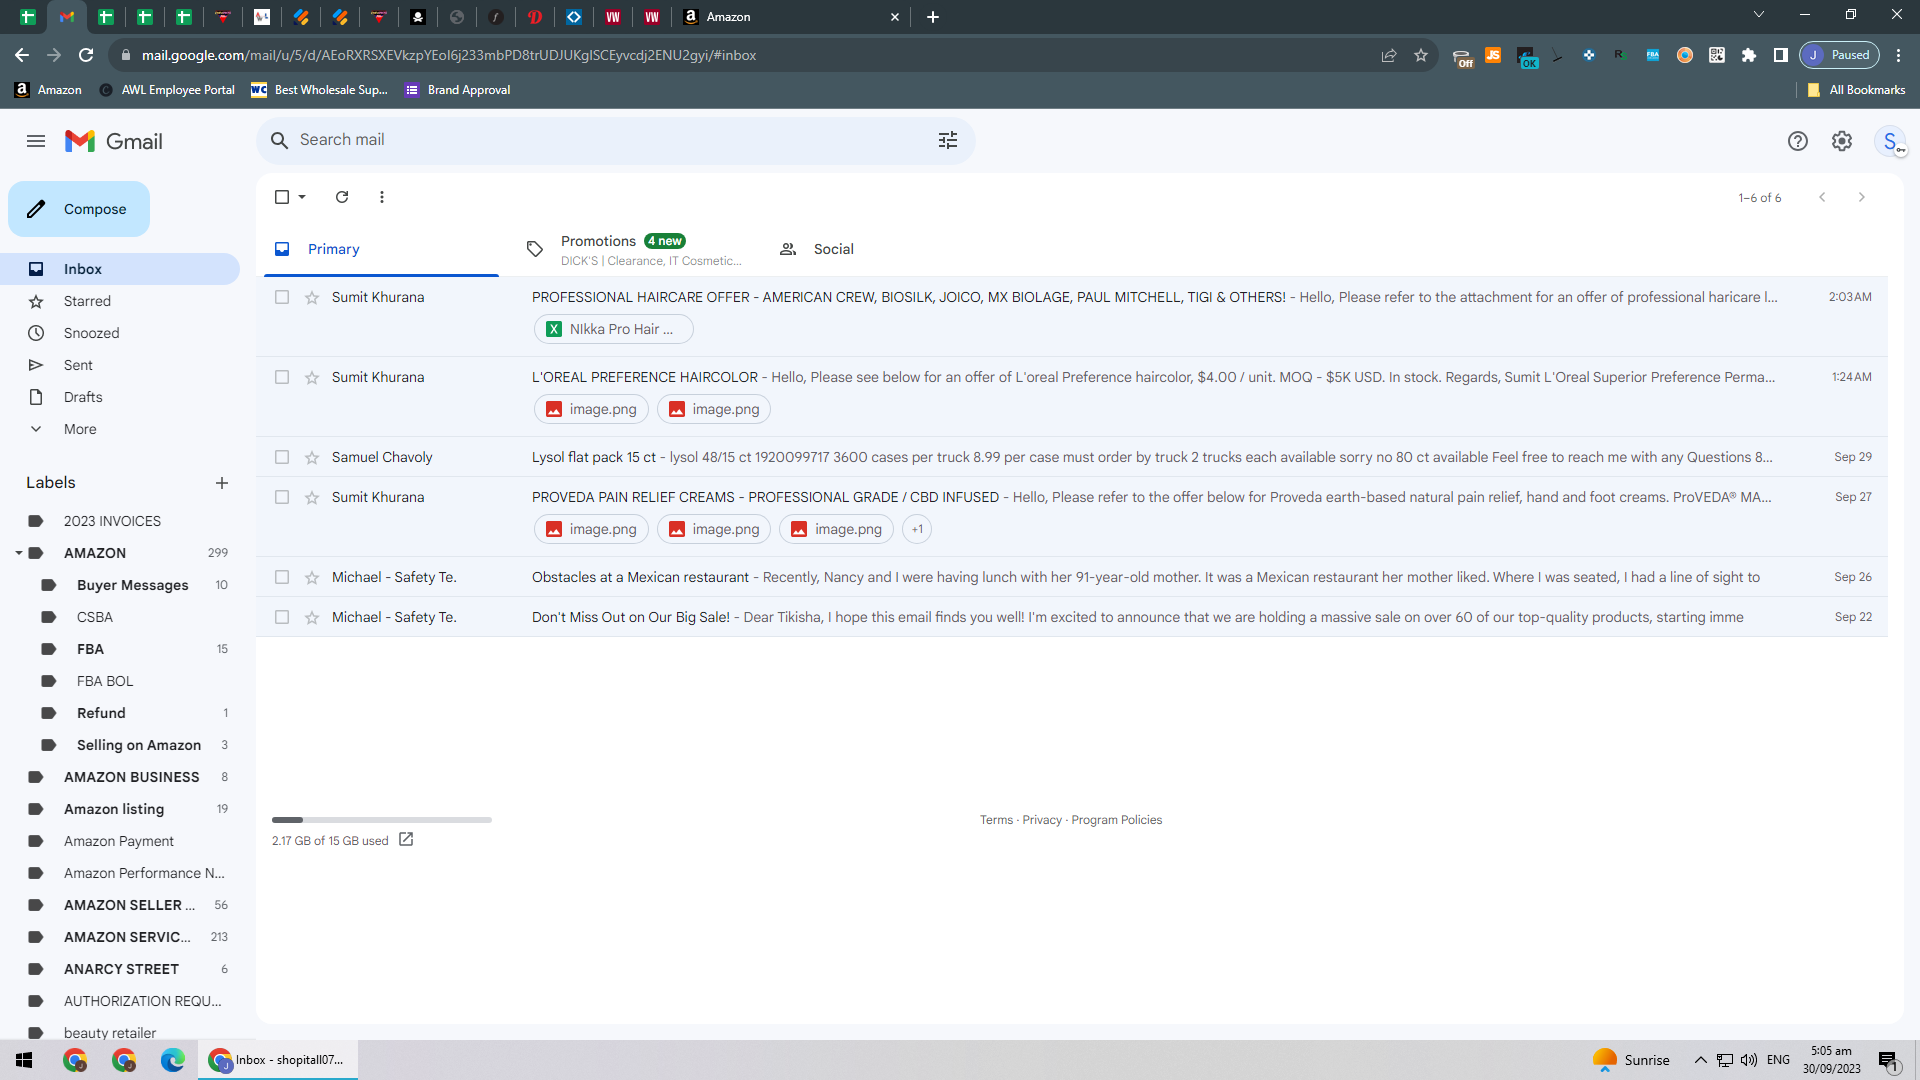Click the browser address bar URL

pos(449,55)
